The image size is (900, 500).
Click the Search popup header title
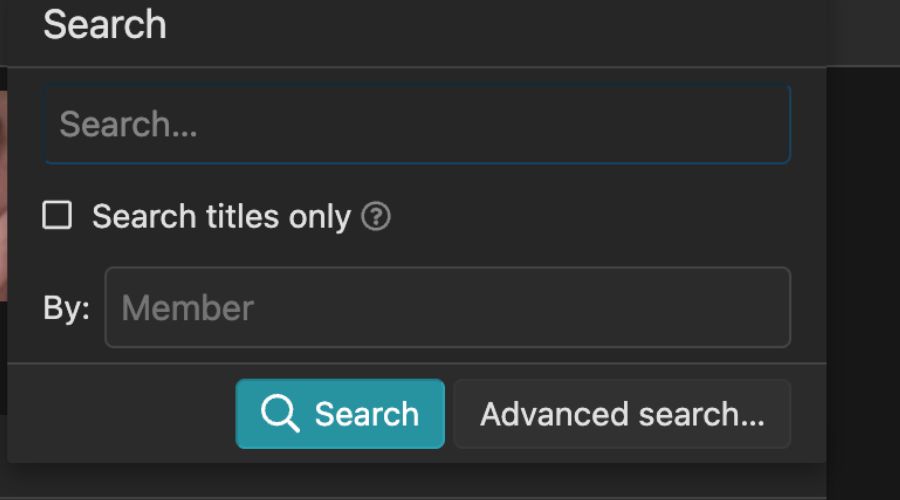[104, 25]
